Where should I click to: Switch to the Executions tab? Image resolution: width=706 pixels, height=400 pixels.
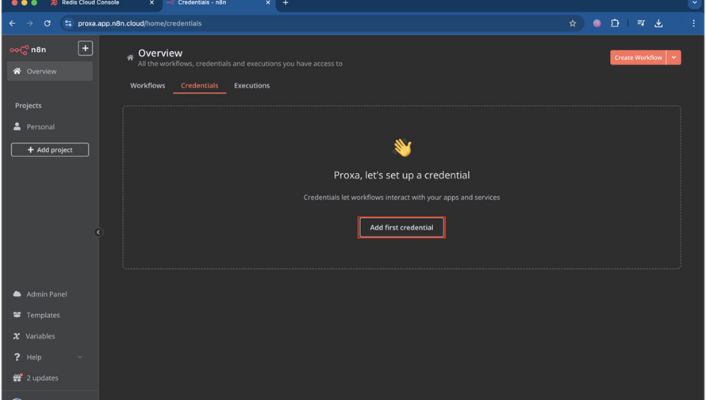251,86
